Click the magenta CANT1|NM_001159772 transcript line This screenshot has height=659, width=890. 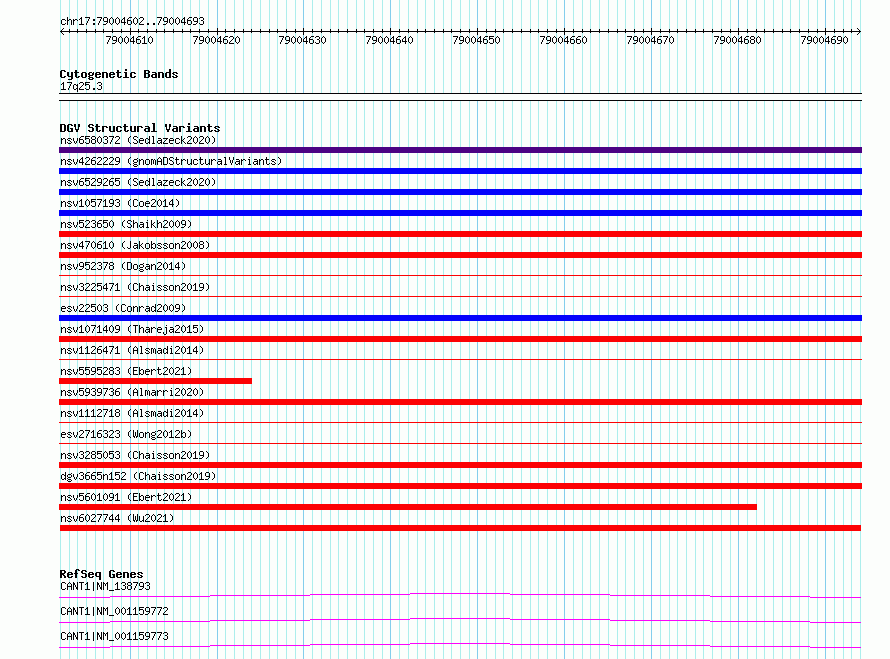click(460, 620)
